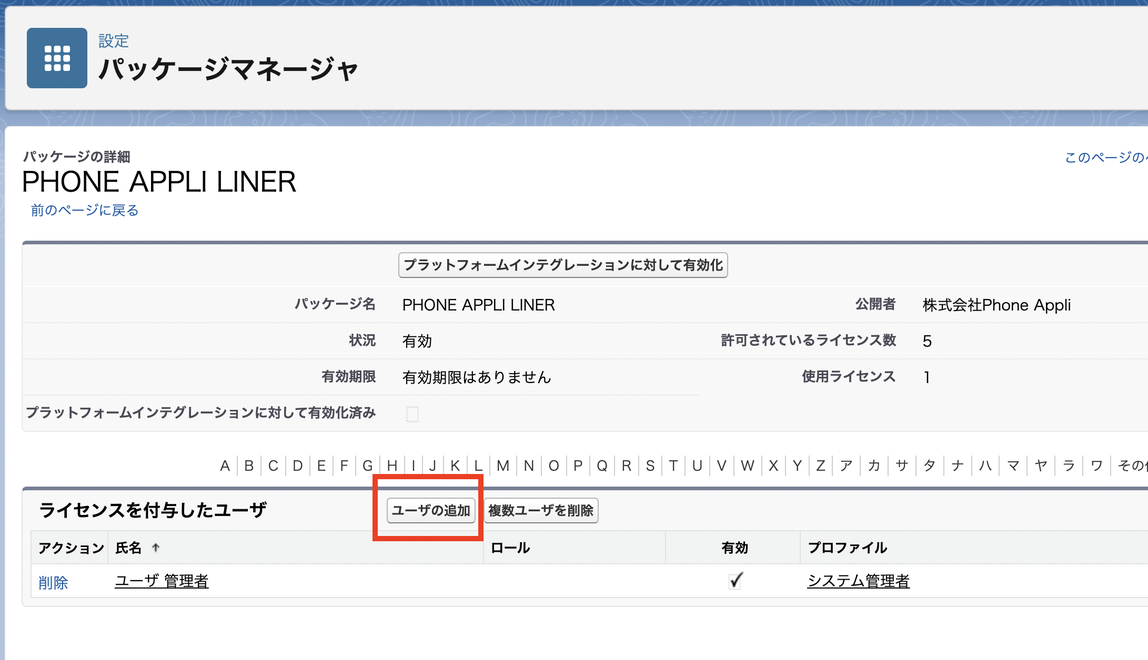Screen dimensions: 1148x660
Task: Click 削除 link for ユーザ 管理者
Action: pyautogui.click(x=53, y=582)
